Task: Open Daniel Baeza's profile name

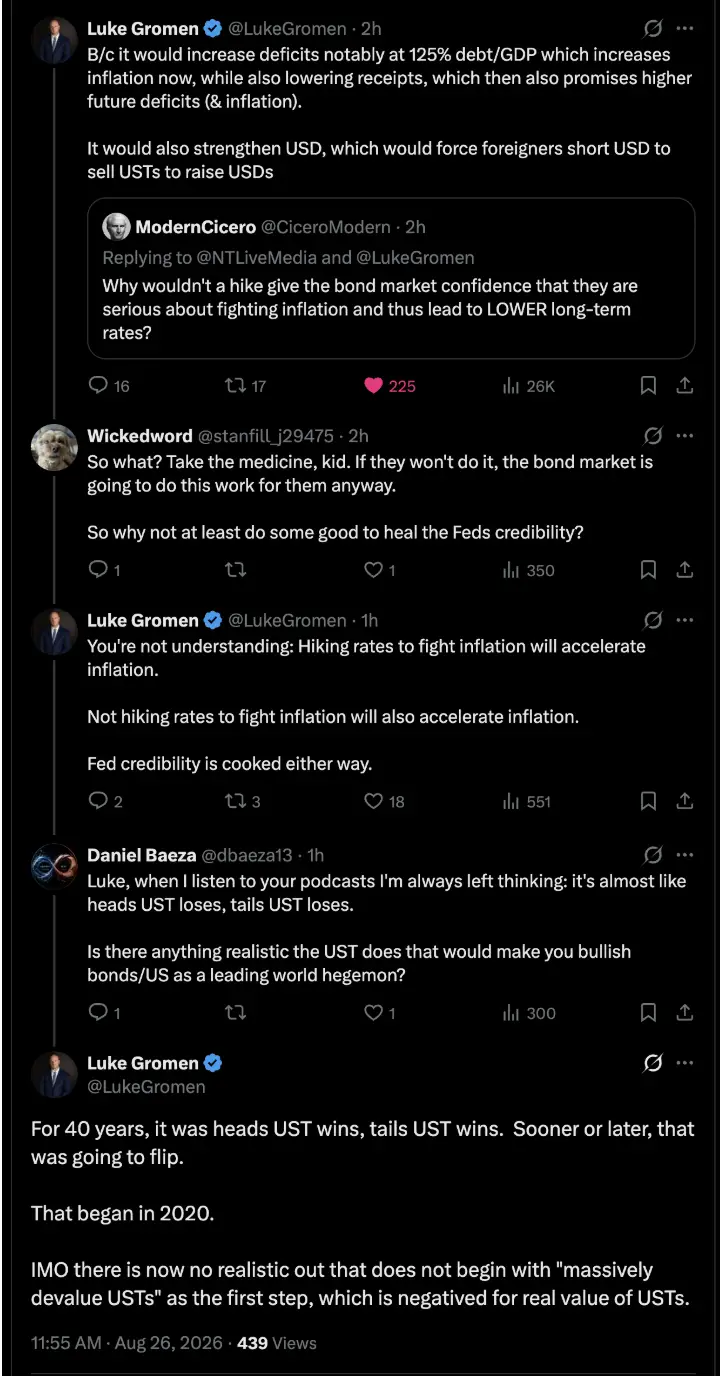Action: (x=142, y=855)
